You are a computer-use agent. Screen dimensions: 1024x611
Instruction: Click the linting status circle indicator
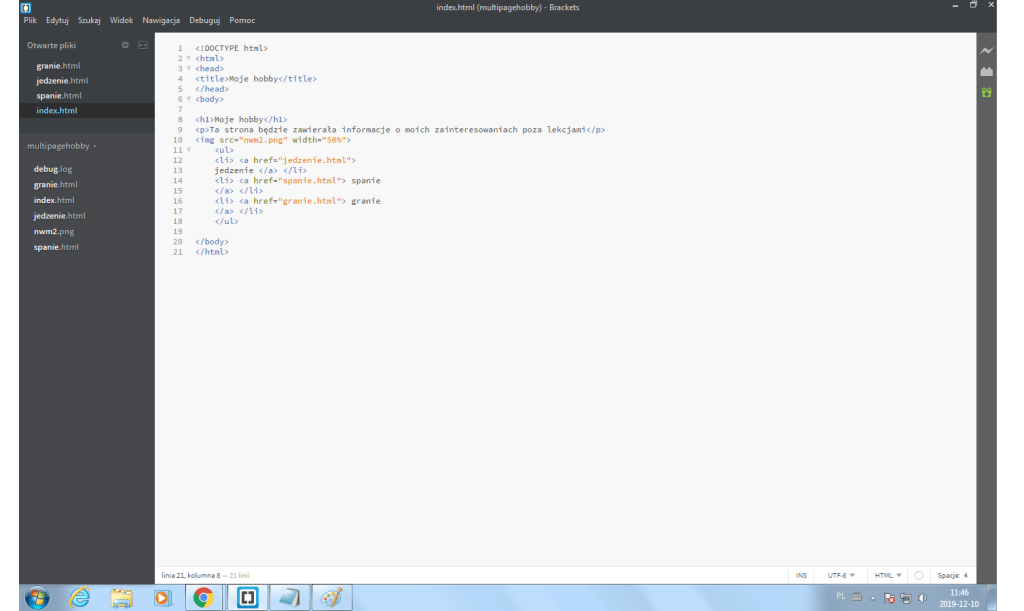[918, 575]
